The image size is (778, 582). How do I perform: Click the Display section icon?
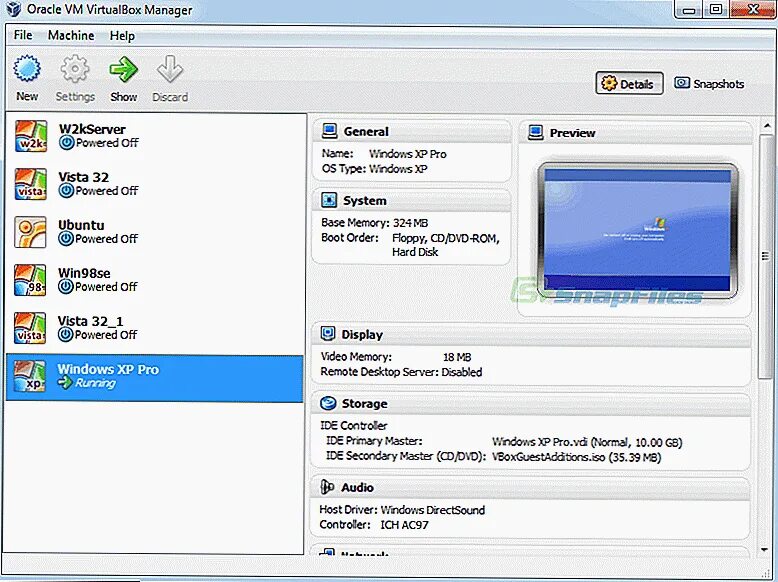pyautogui.click(x=327, y=334)
